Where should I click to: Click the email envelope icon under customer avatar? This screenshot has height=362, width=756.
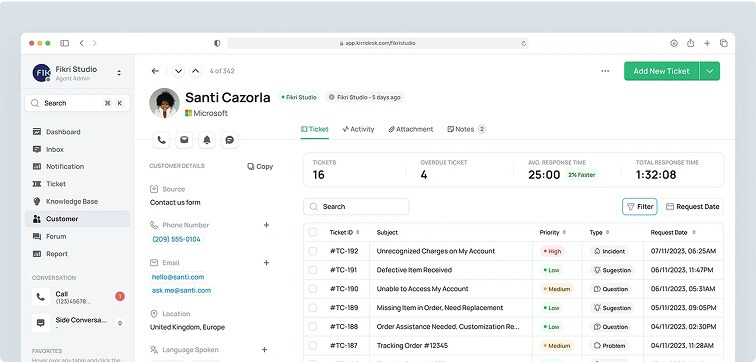tap(184, 140)
